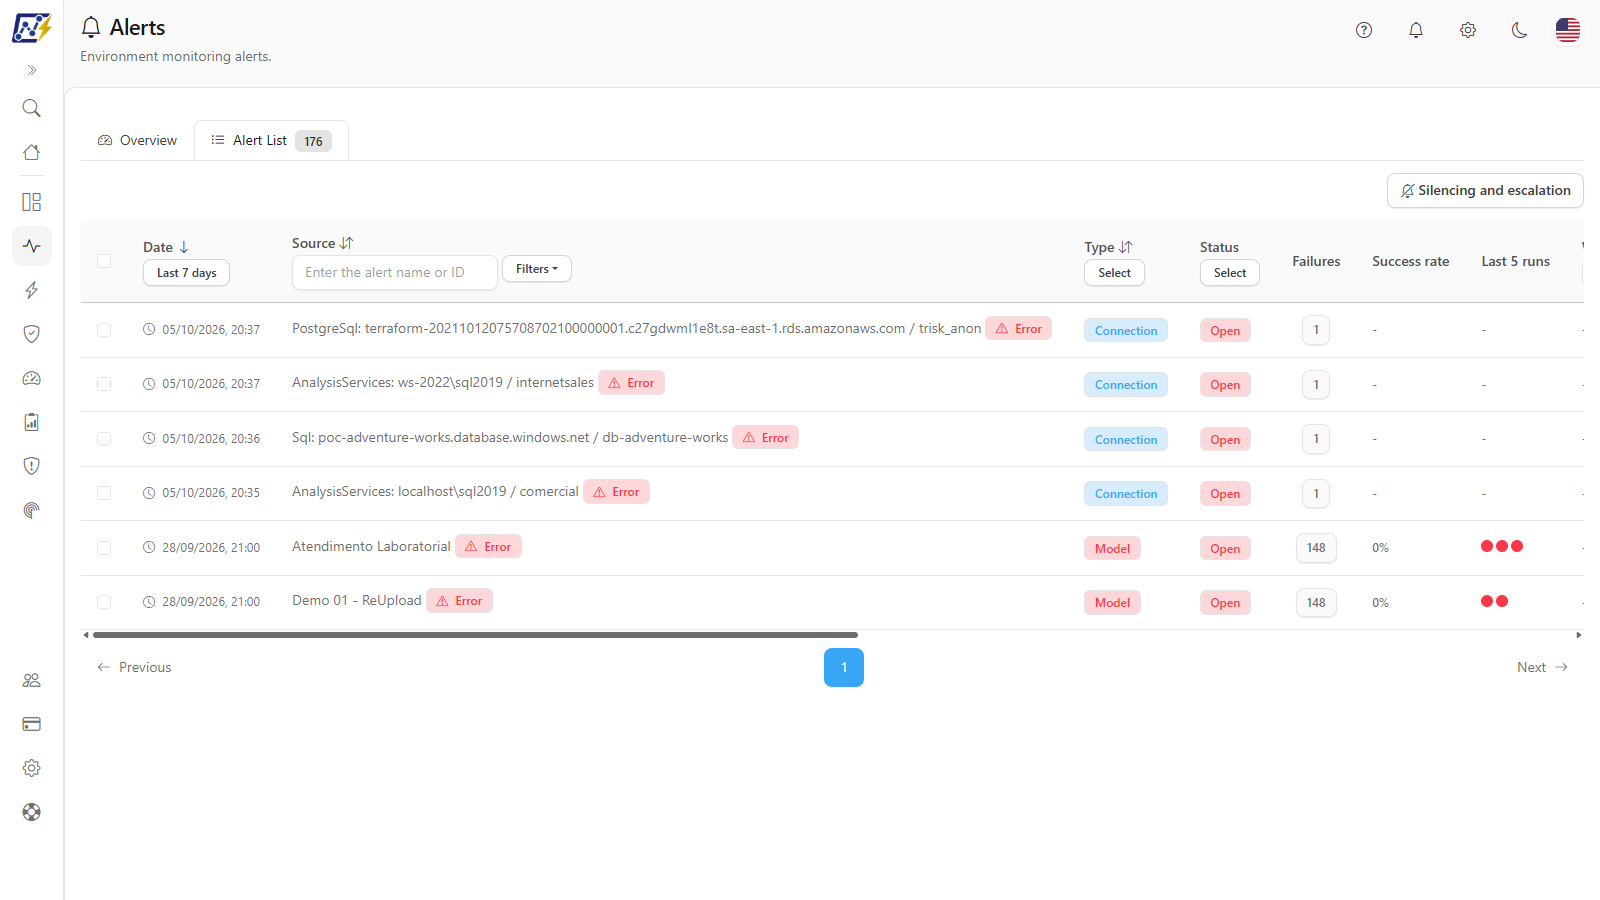Open help question mark icon in header
Screen dimensions: 1600x900
(x=1364, y=30)
